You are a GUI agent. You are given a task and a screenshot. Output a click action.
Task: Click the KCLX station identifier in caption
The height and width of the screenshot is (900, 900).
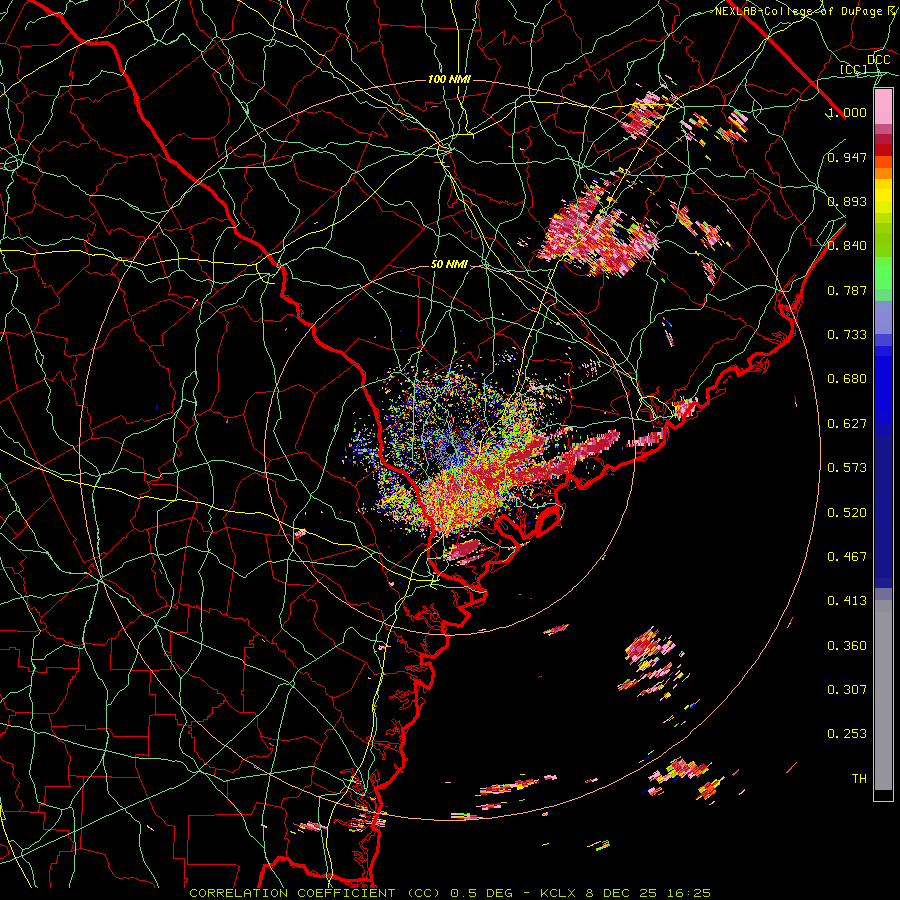pyautogui.click(x=560, y=893)
